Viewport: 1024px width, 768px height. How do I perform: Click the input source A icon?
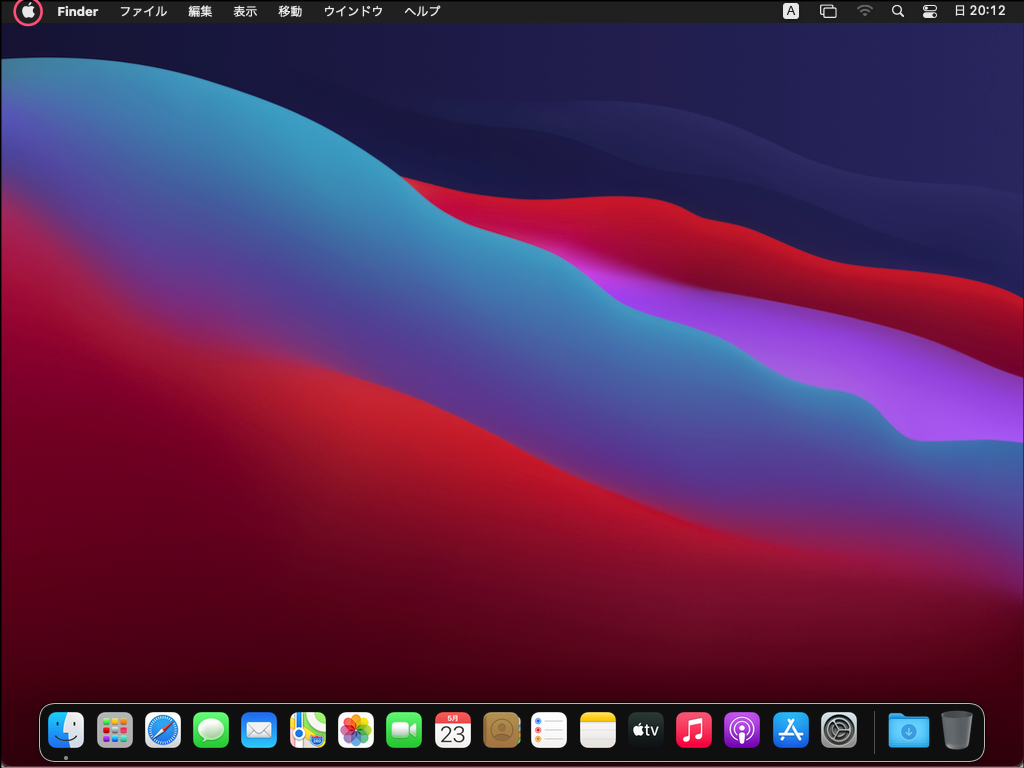point(791,11)
